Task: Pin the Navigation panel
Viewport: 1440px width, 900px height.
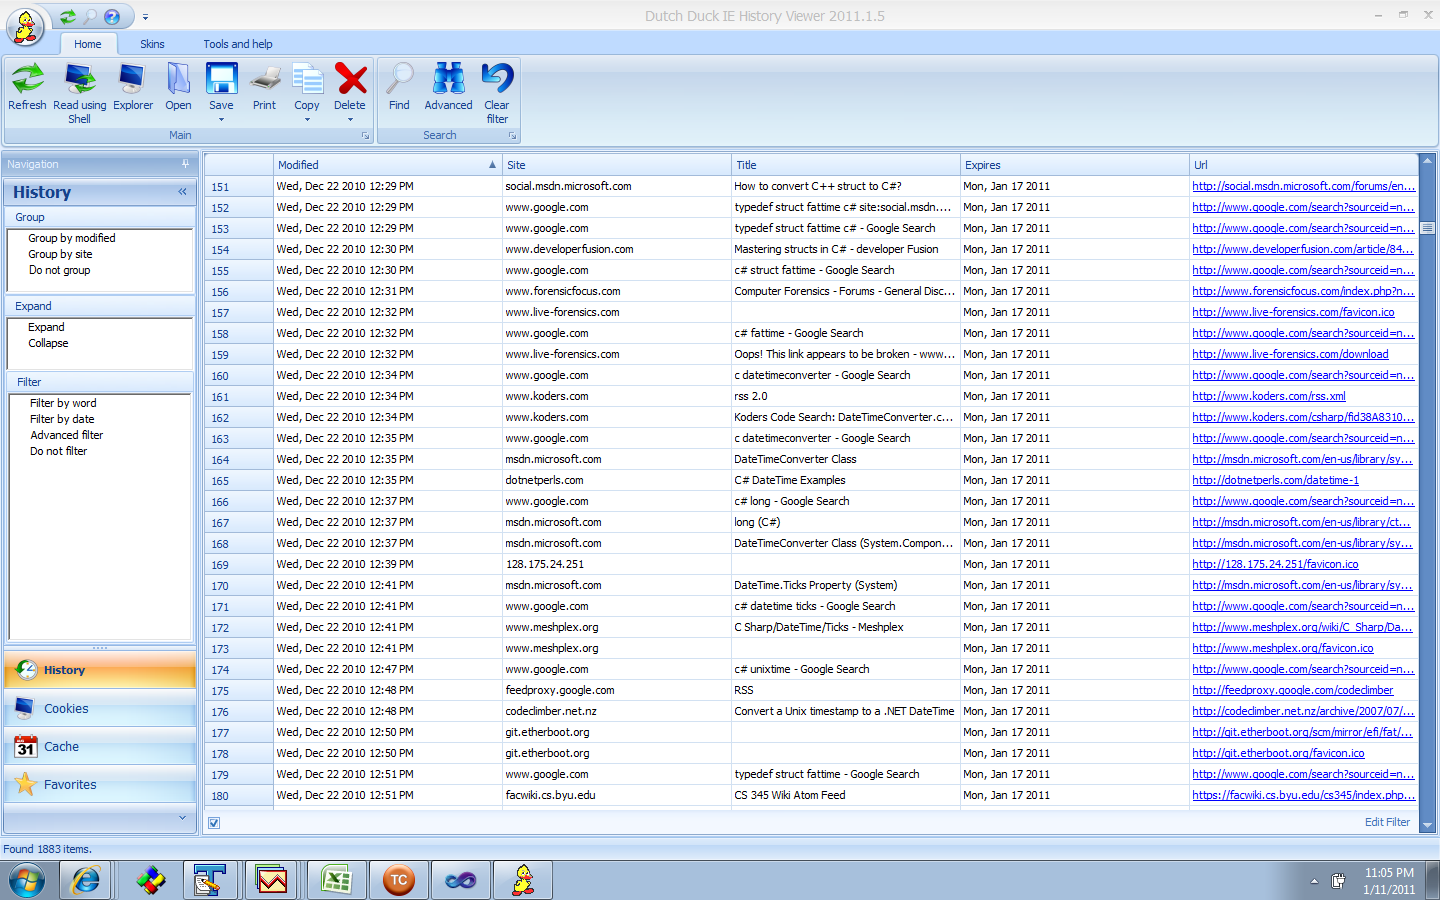Action: tap(185, 164)
